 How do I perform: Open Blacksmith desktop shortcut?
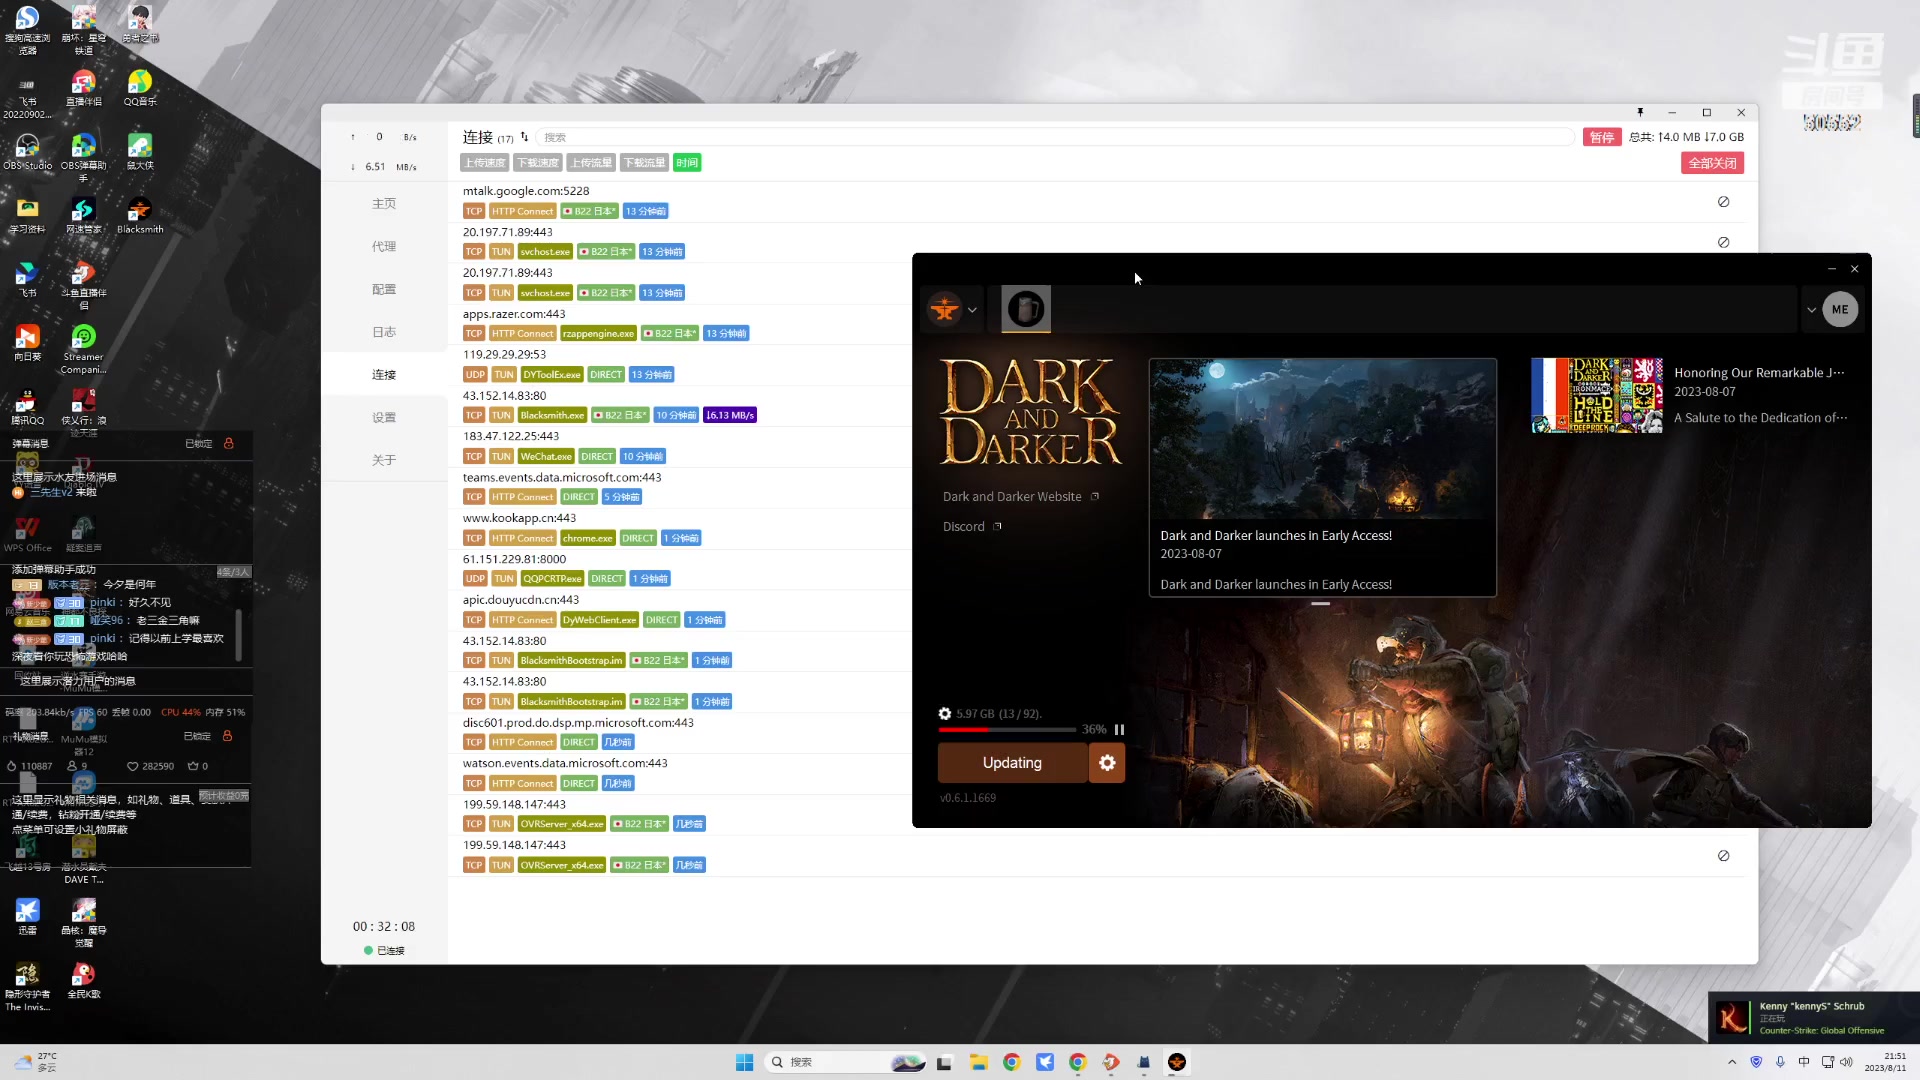140,216
